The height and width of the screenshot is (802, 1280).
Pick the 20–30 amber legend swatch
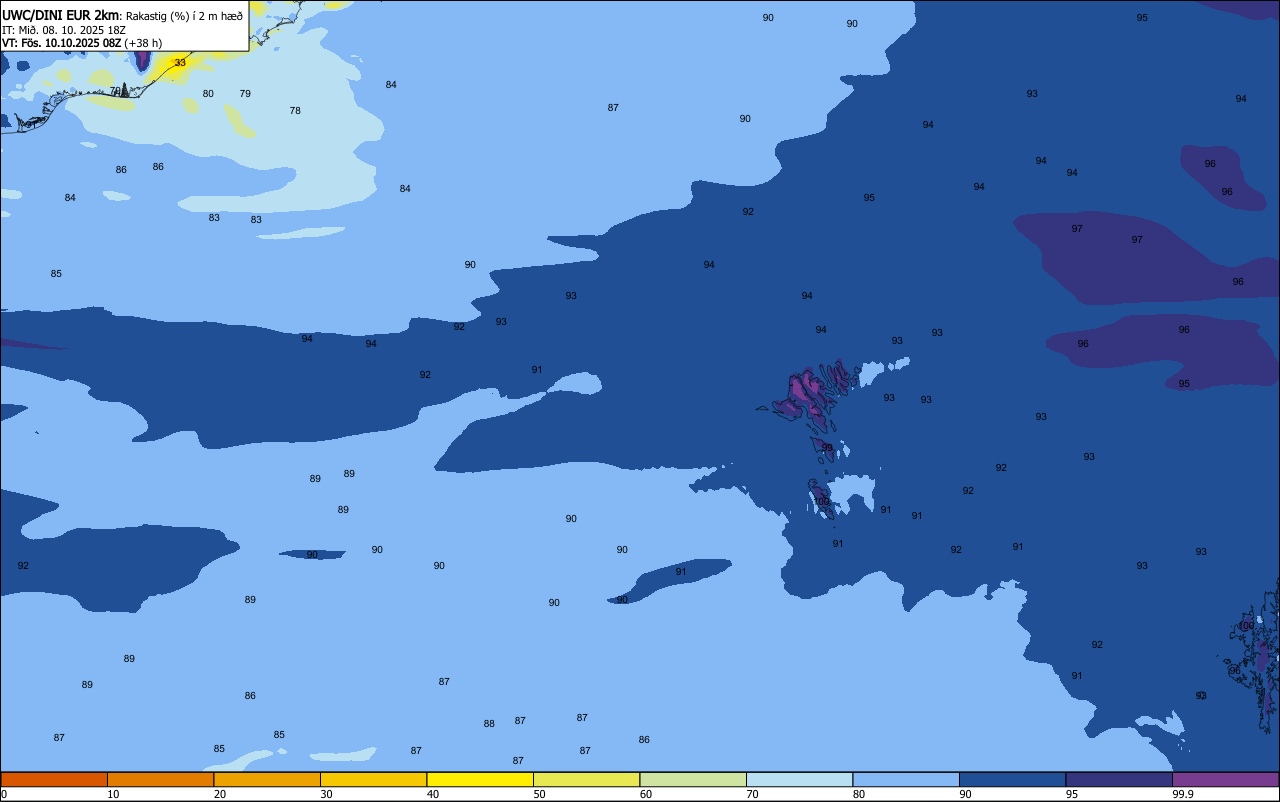tap(267, 779)
